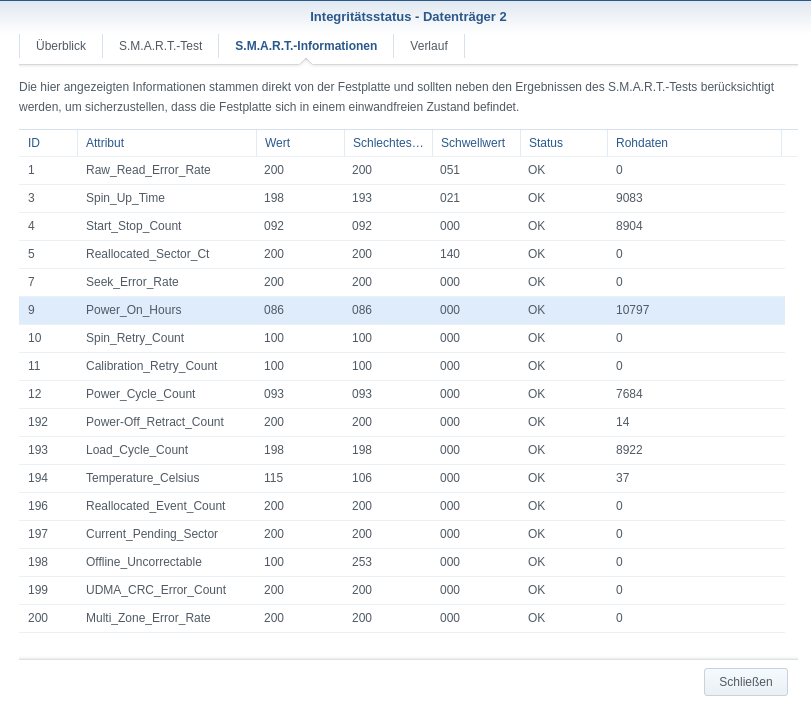
Task: Click the Schlechtester column header
Action: click(388, 143)
